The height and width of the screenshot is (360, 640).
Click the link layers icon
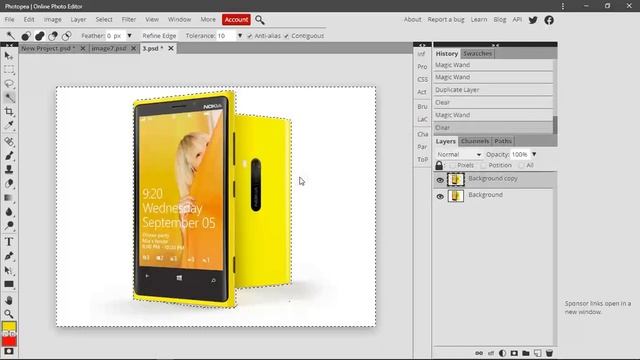point(479,353)
